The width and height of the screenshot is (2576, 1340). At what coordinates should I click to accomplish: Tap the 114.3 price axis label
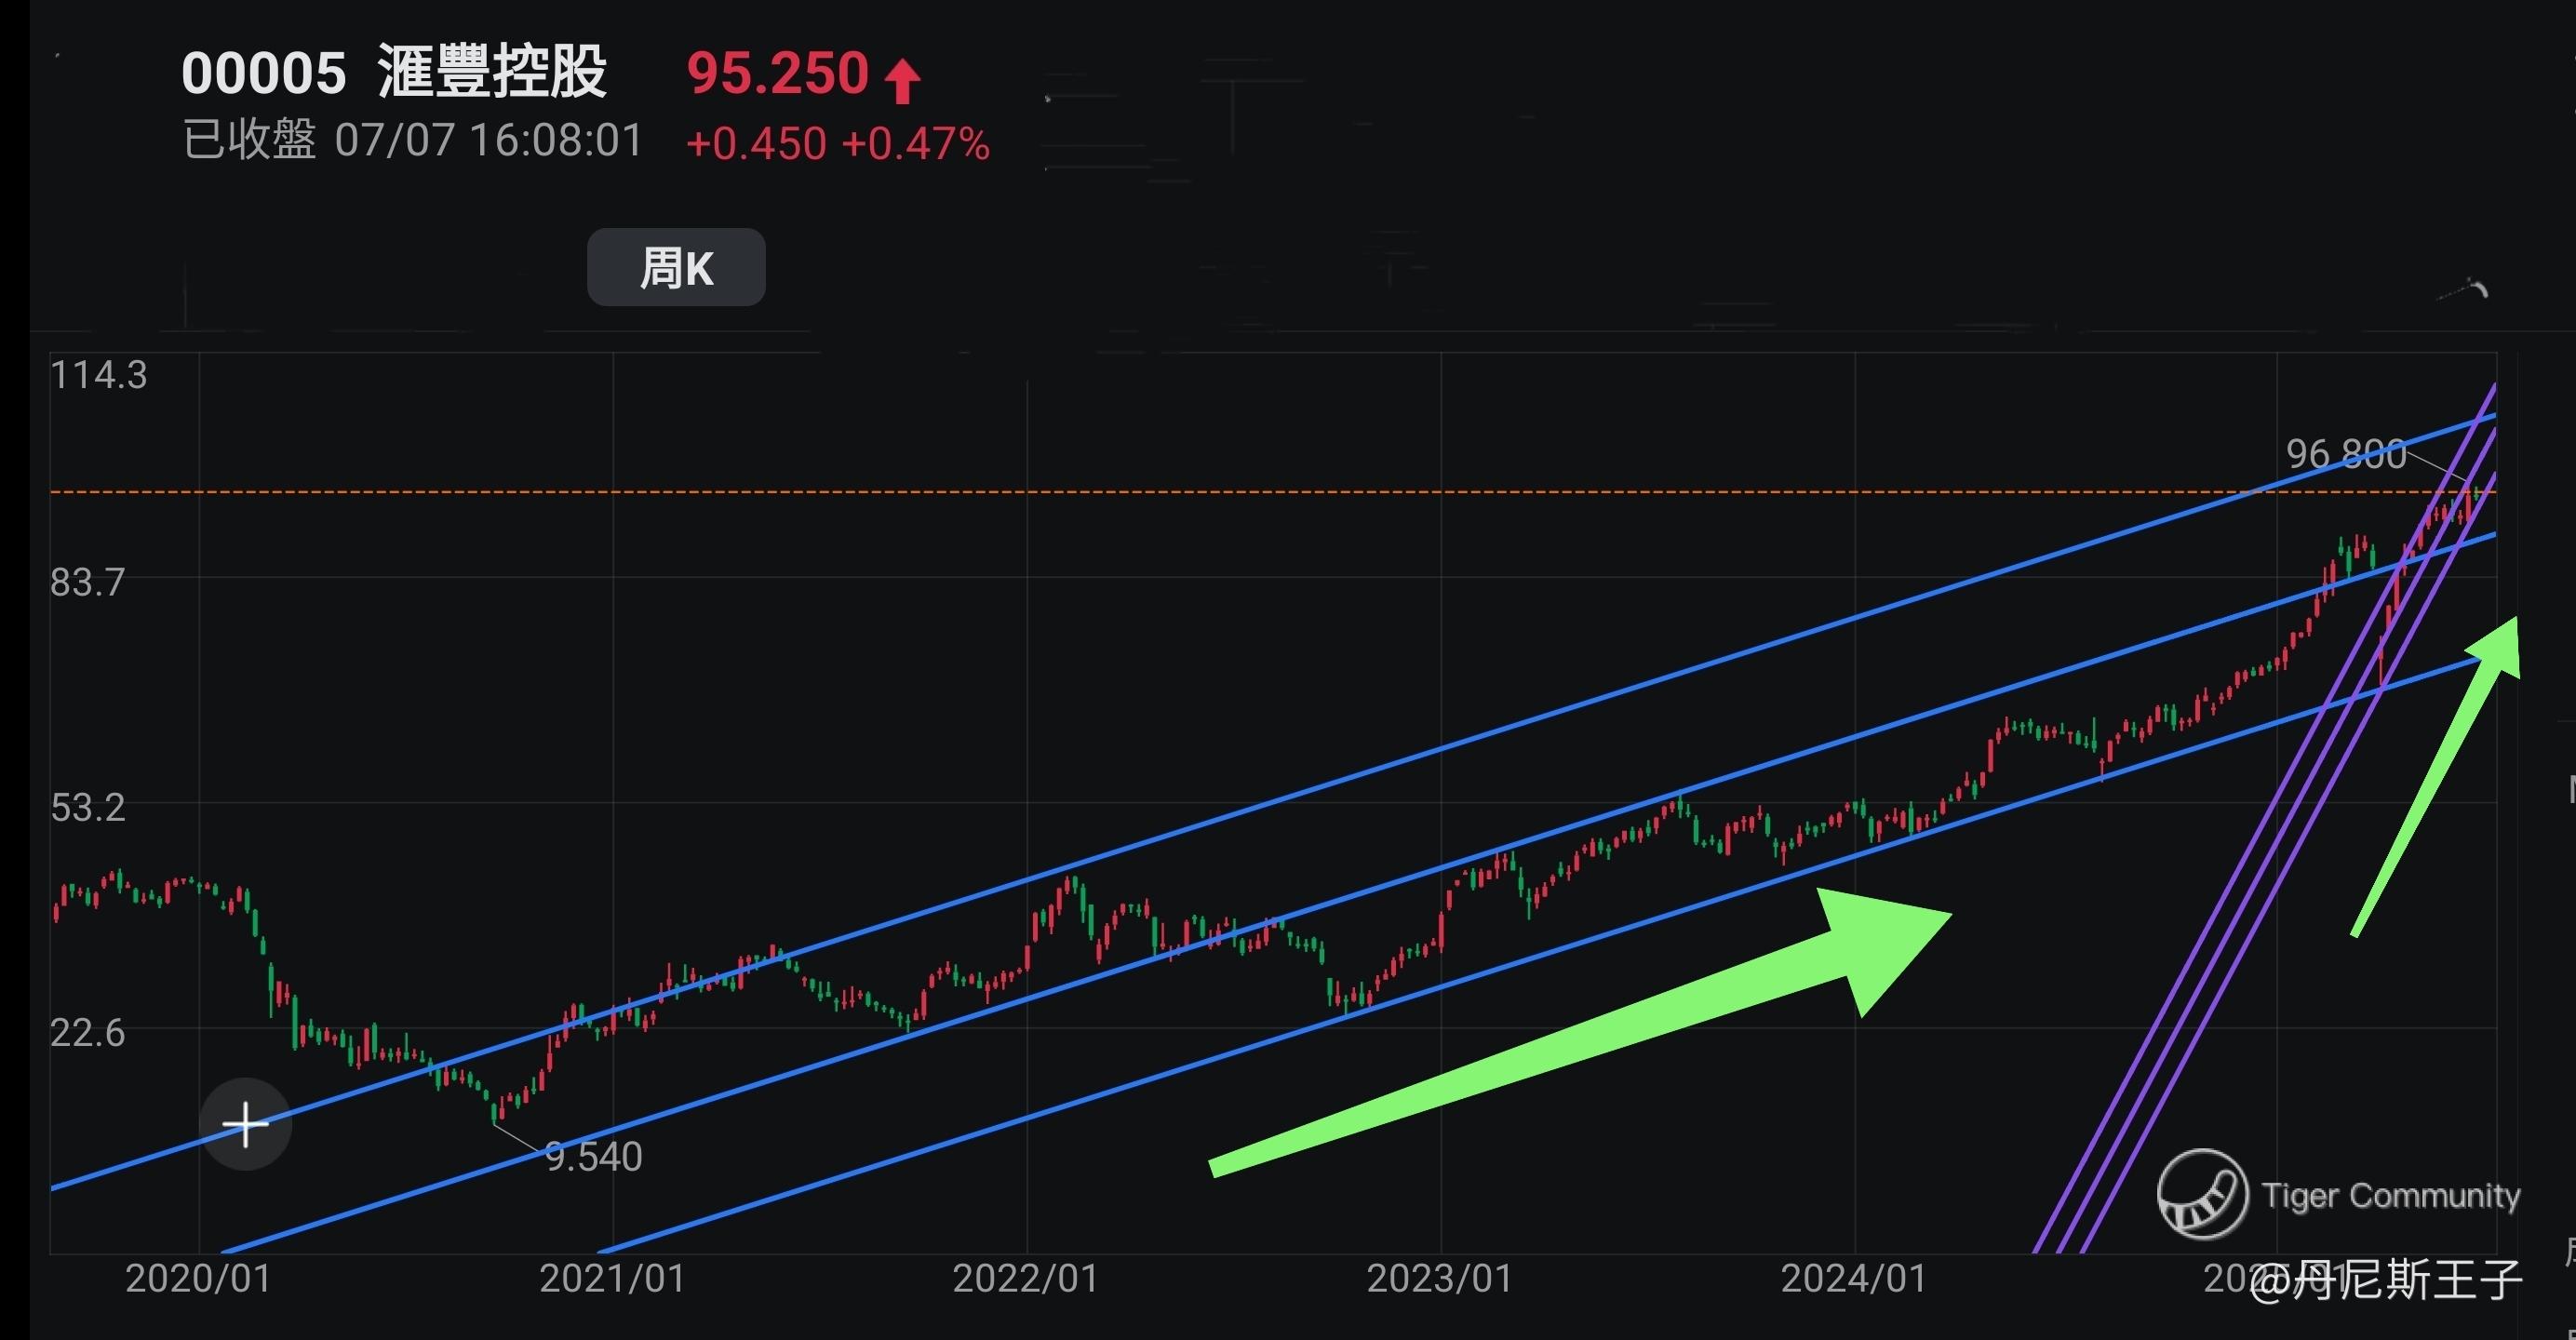(x=99, y=375)
